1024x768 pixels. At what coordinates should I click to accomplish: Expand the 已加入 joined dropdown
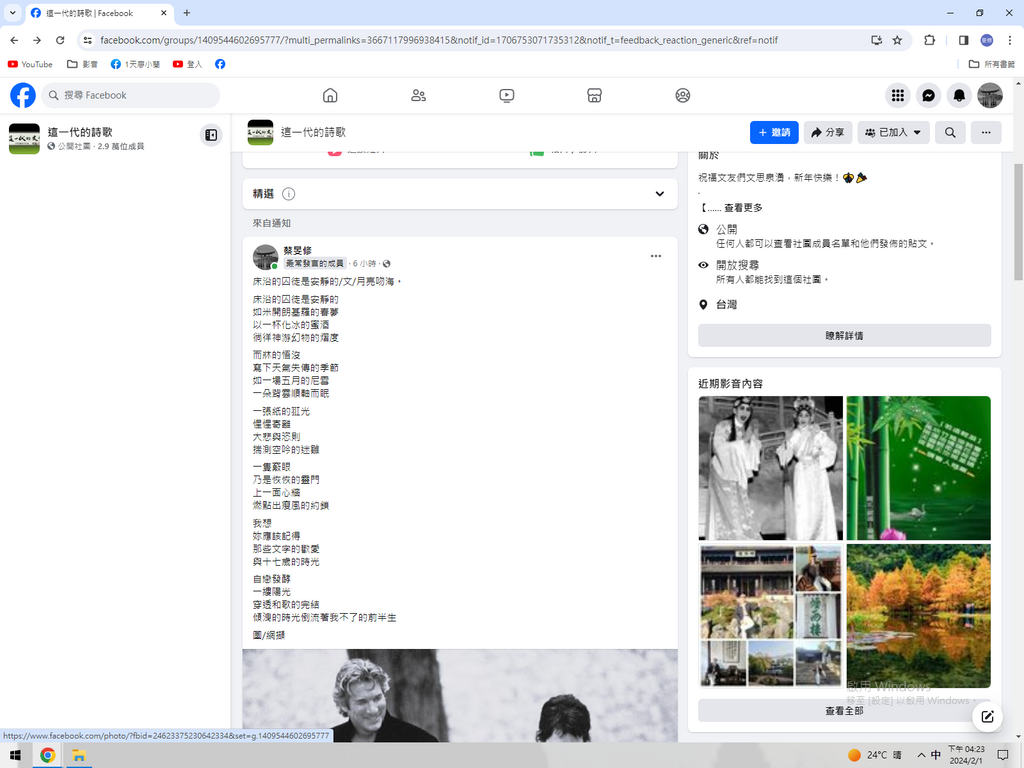point(893,132)
